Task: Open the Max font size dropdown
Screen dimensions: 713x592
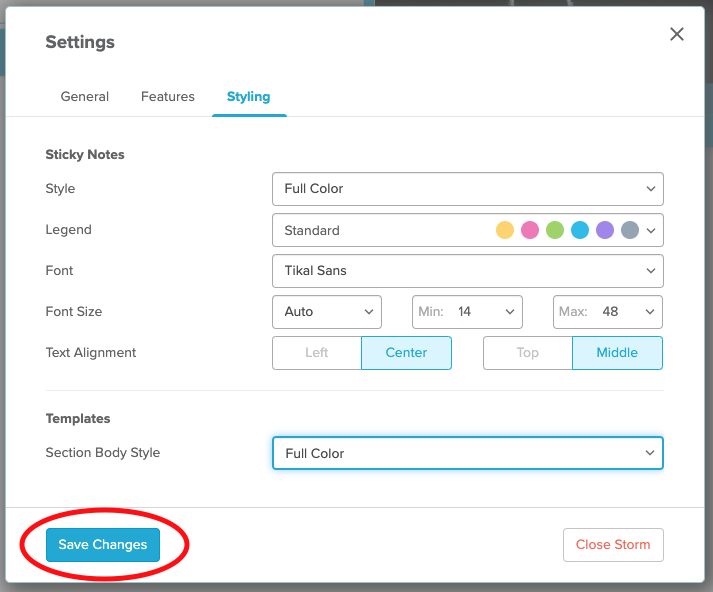Action: [x=608, y=312]
